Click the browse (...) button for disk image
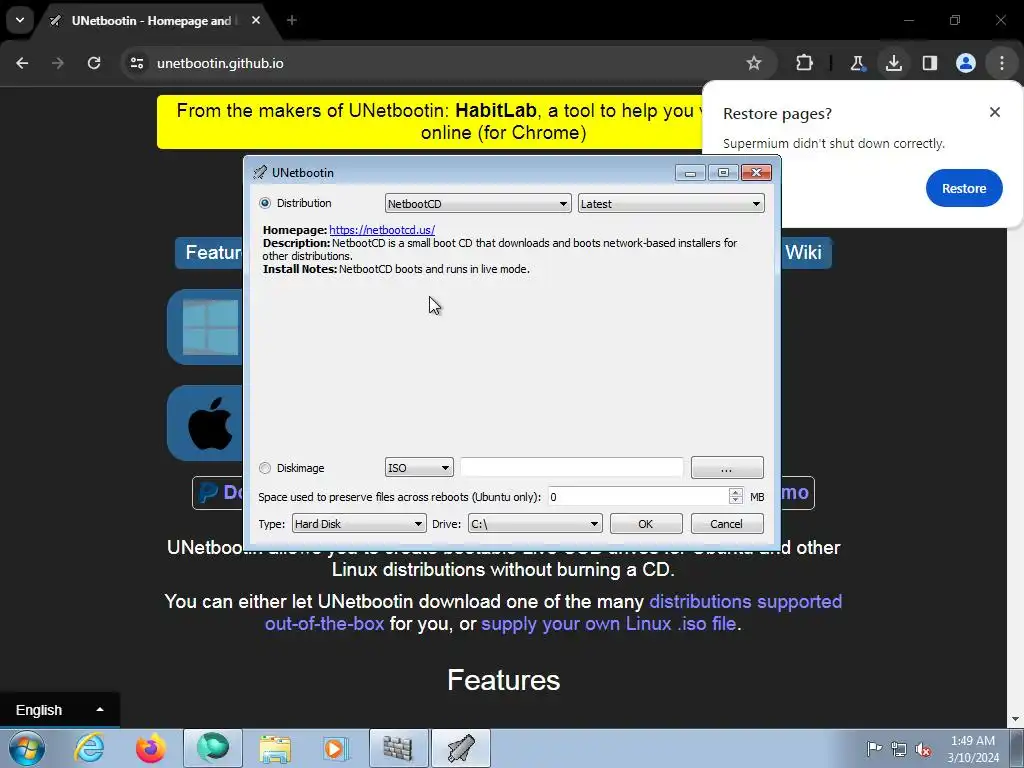The width and height of the screenshot is (1024, 768). 727,468
